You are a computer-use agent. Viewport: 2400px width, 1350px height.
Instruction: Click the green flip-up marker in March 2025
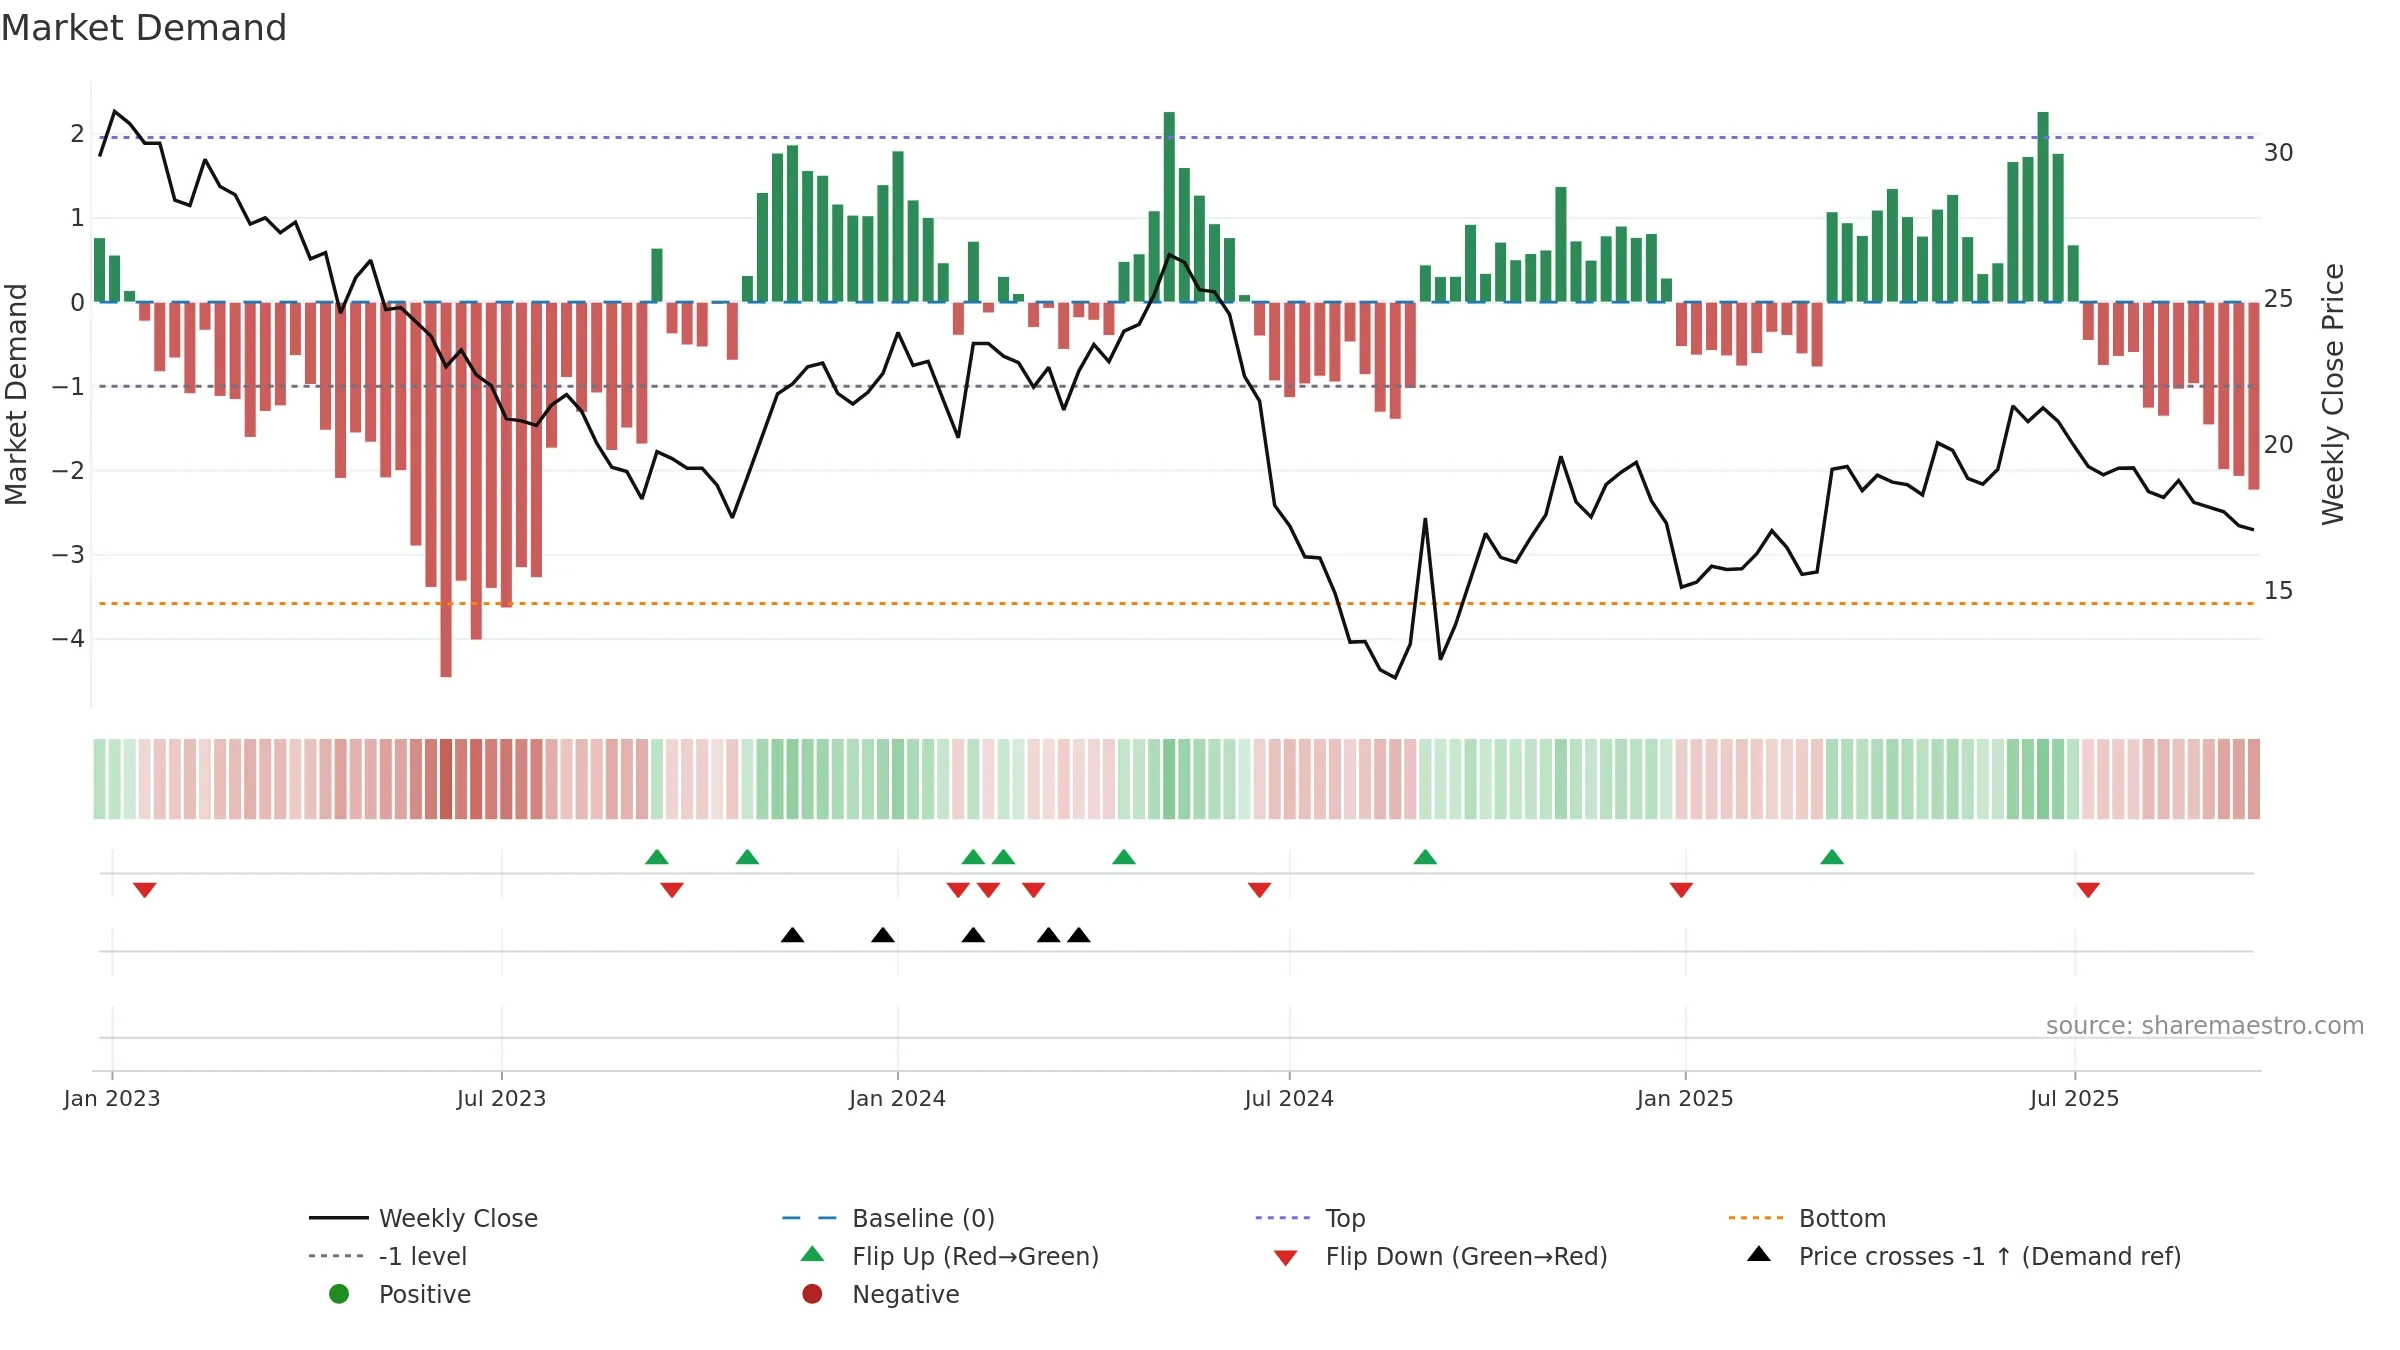point(1832,857)
